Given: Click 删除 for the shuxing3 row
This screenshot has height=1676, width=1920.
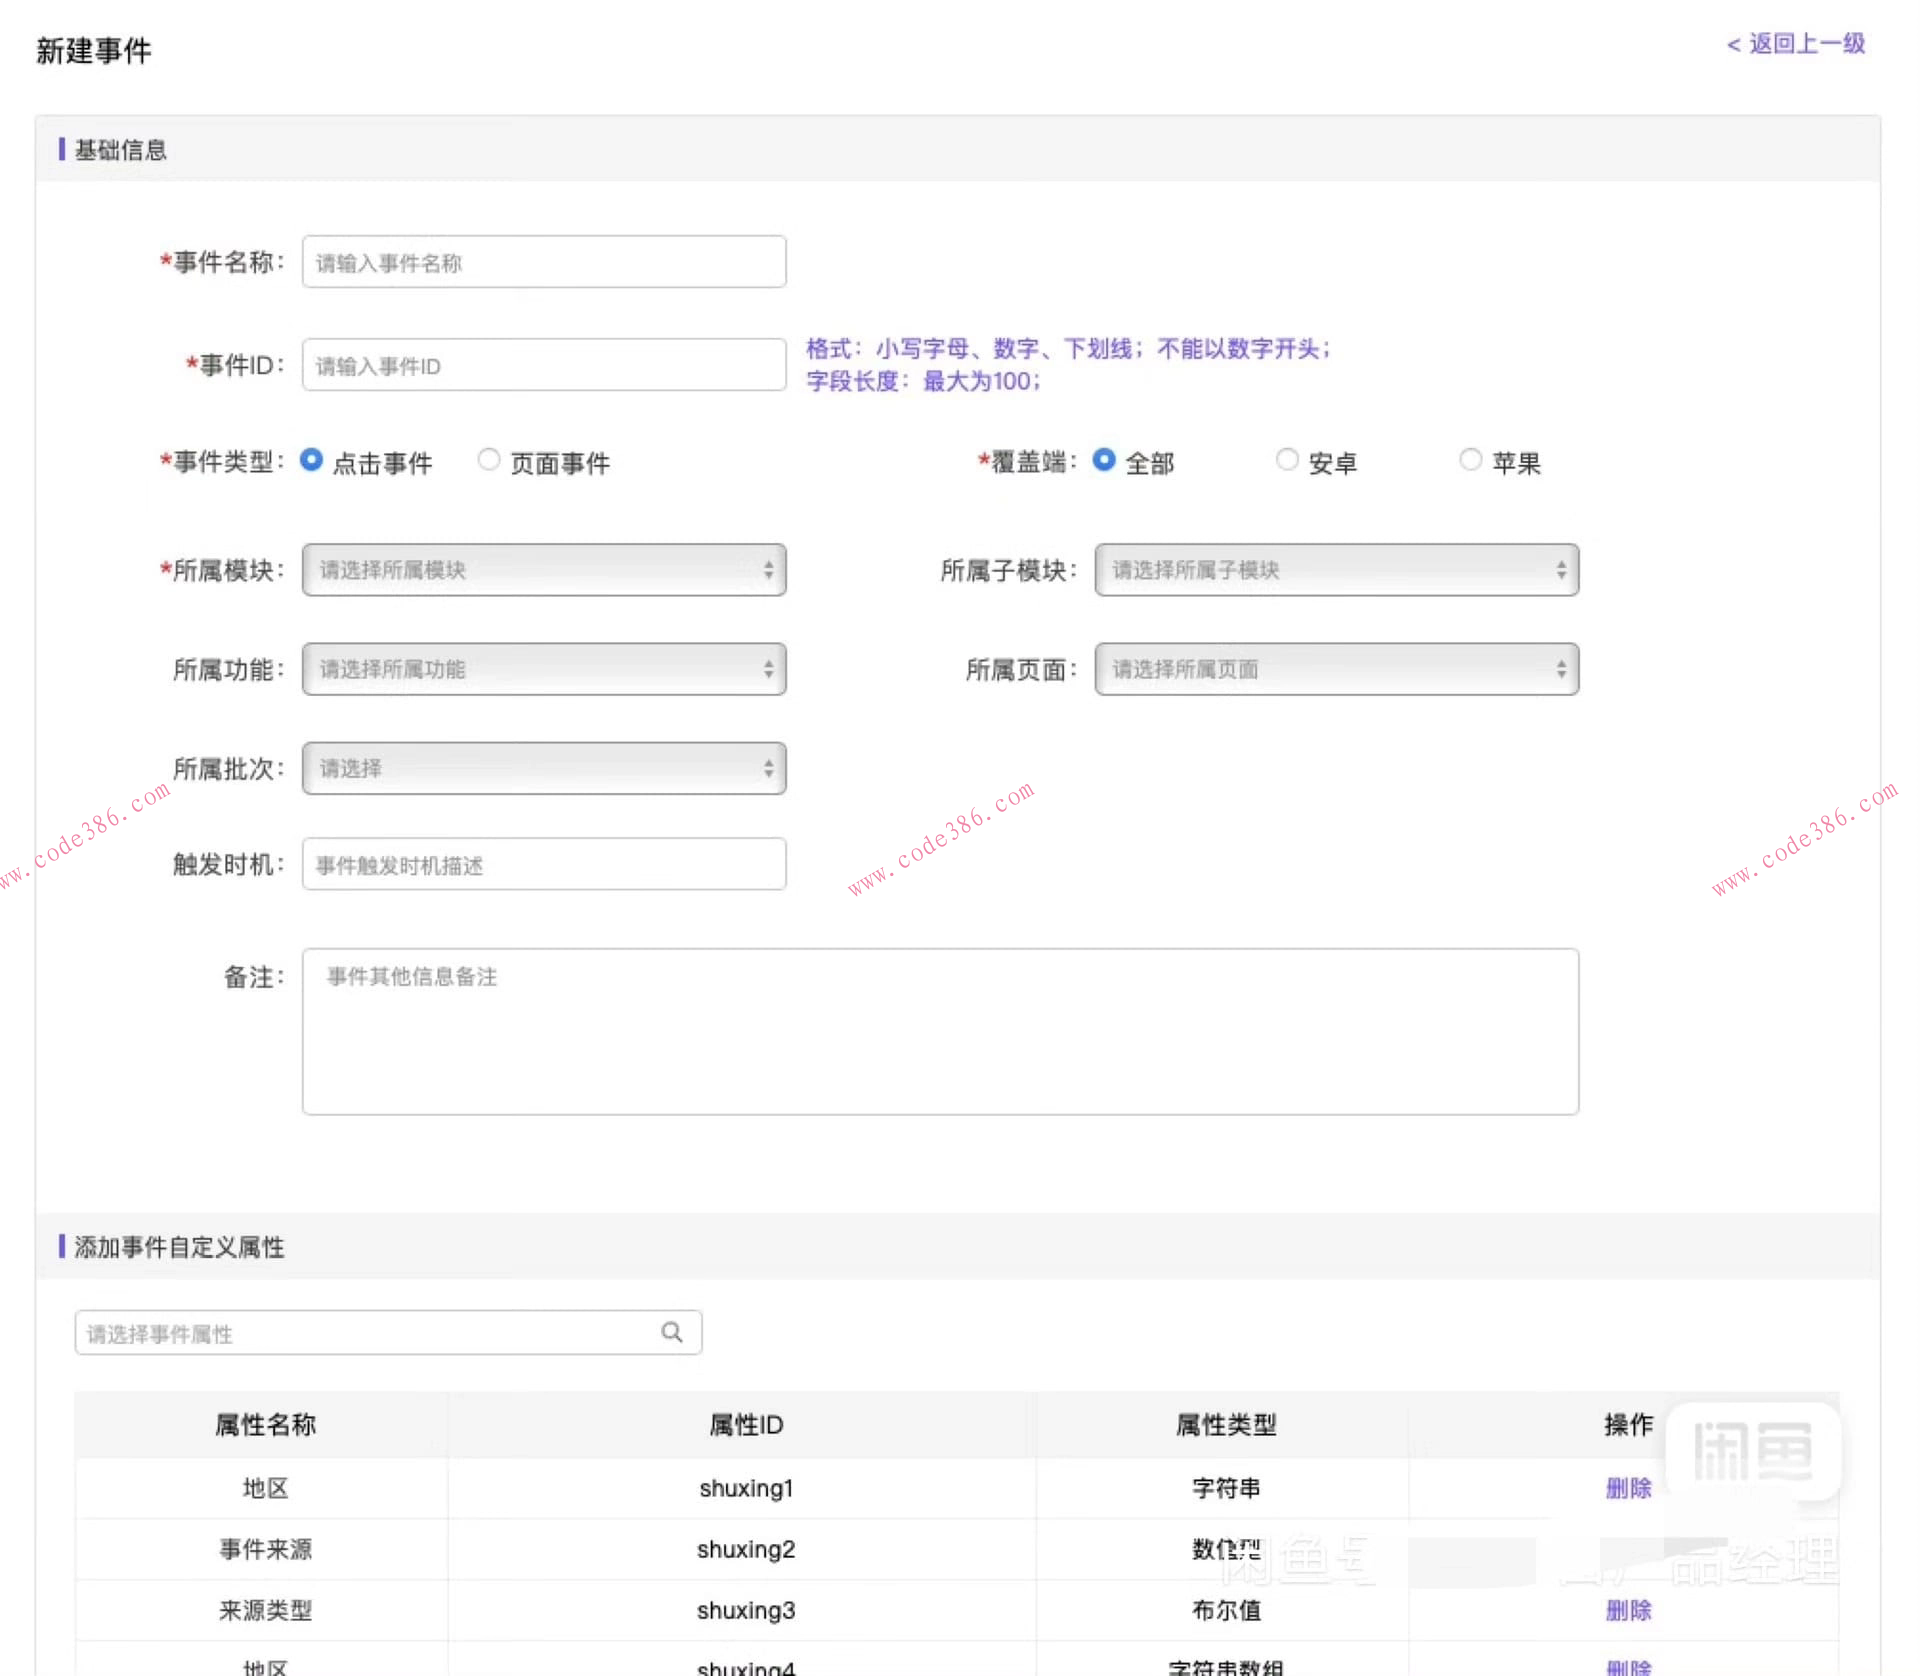Looking at the screenshot, I should (x=1628, y=1610).
